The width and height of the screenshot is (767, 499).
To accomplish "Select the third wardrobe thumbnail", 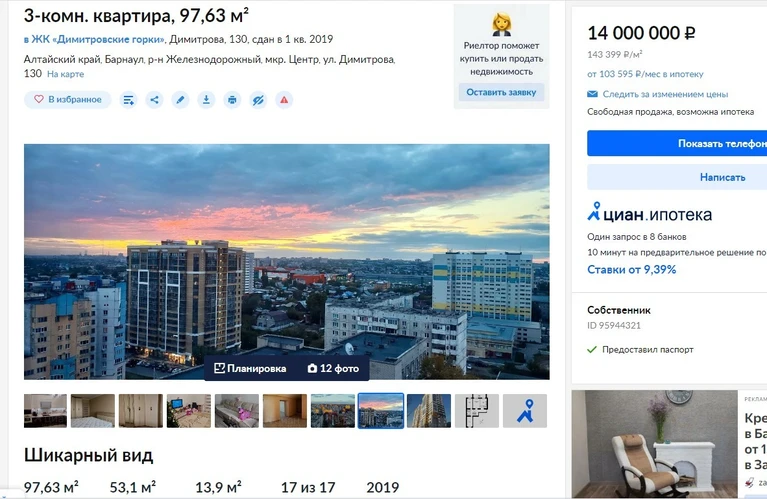I will 141,411.
